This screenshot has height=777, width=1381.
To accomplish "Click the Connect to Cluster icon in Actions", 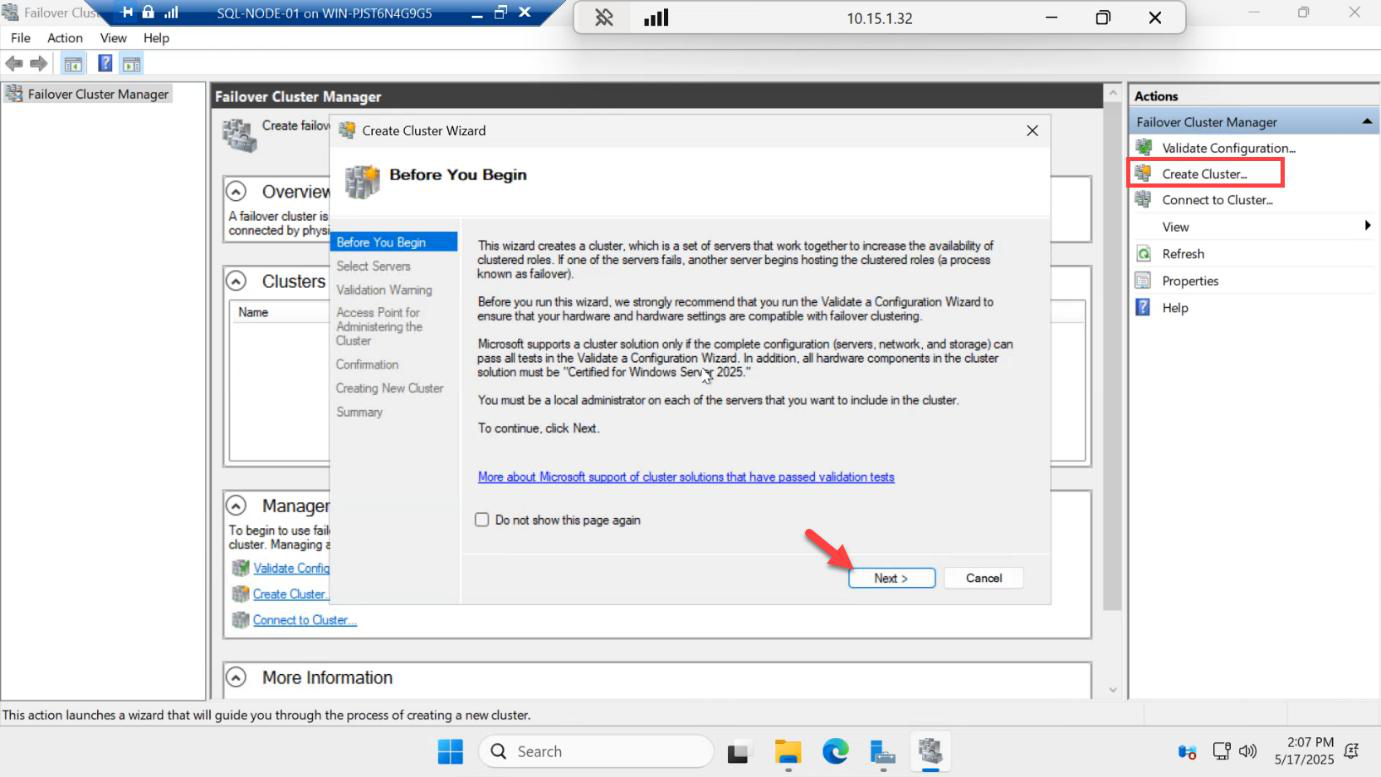I will click(x=1144, y=199).
